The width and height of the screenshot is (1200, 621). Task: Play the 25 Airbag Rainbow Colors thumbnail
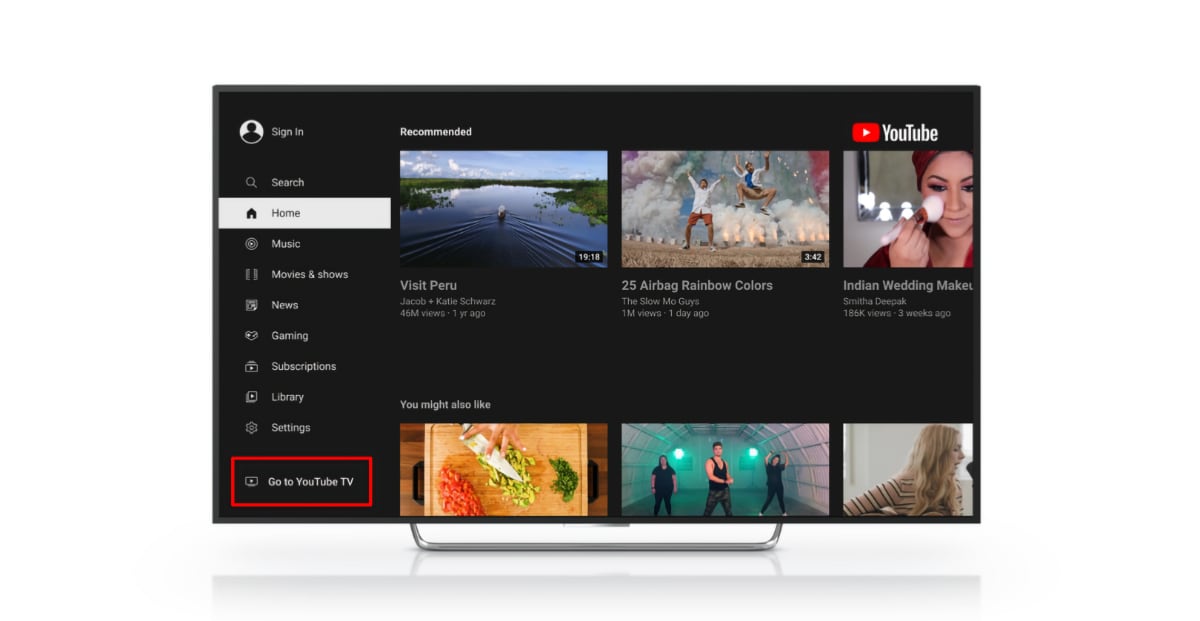pos(725,209)
